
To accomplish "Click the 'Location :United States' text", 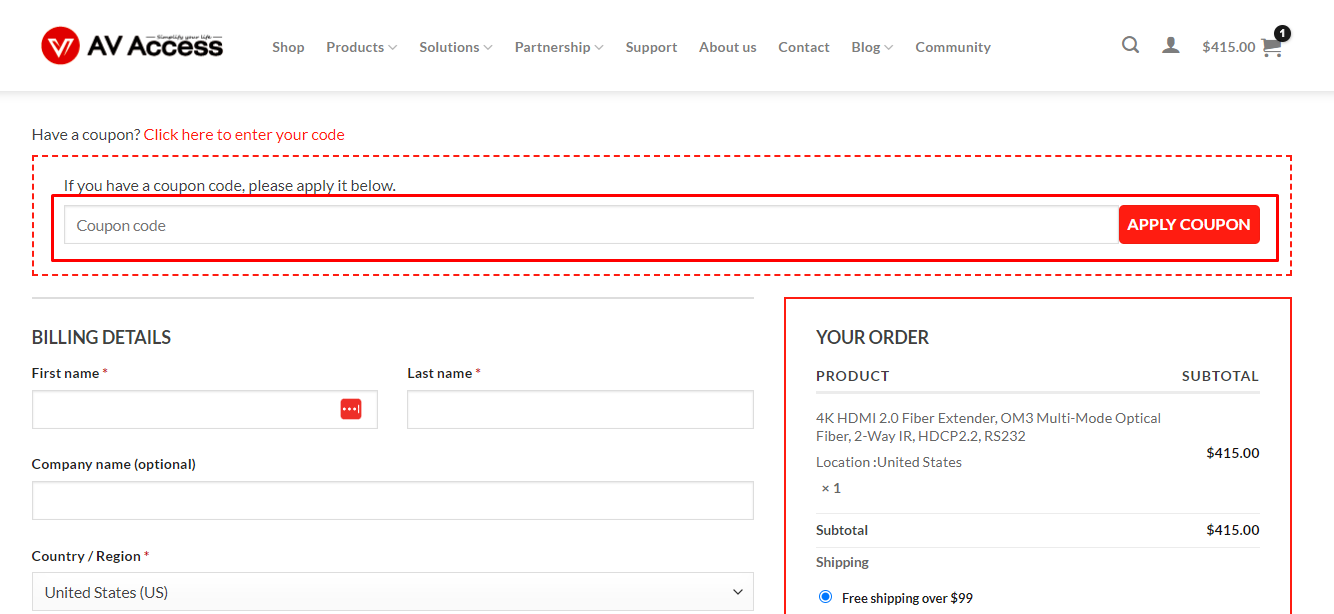I will coord(889,462).
